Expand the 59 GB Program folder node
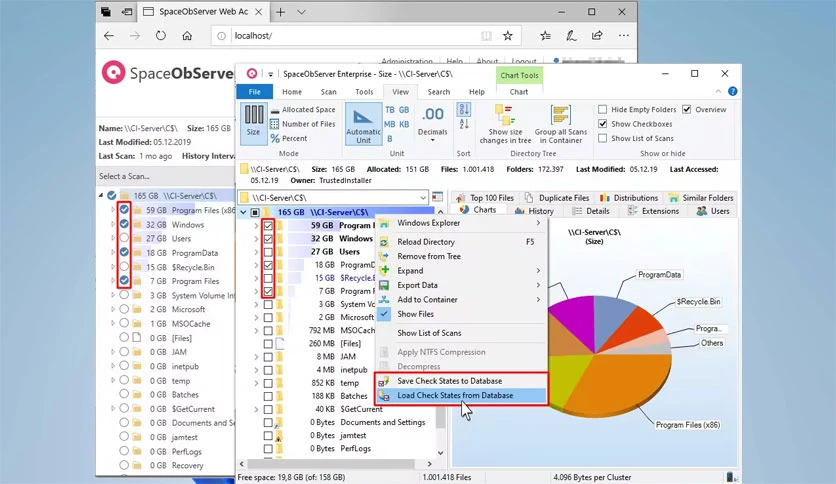The image size is (836, 484). click(x=256, y=225)
